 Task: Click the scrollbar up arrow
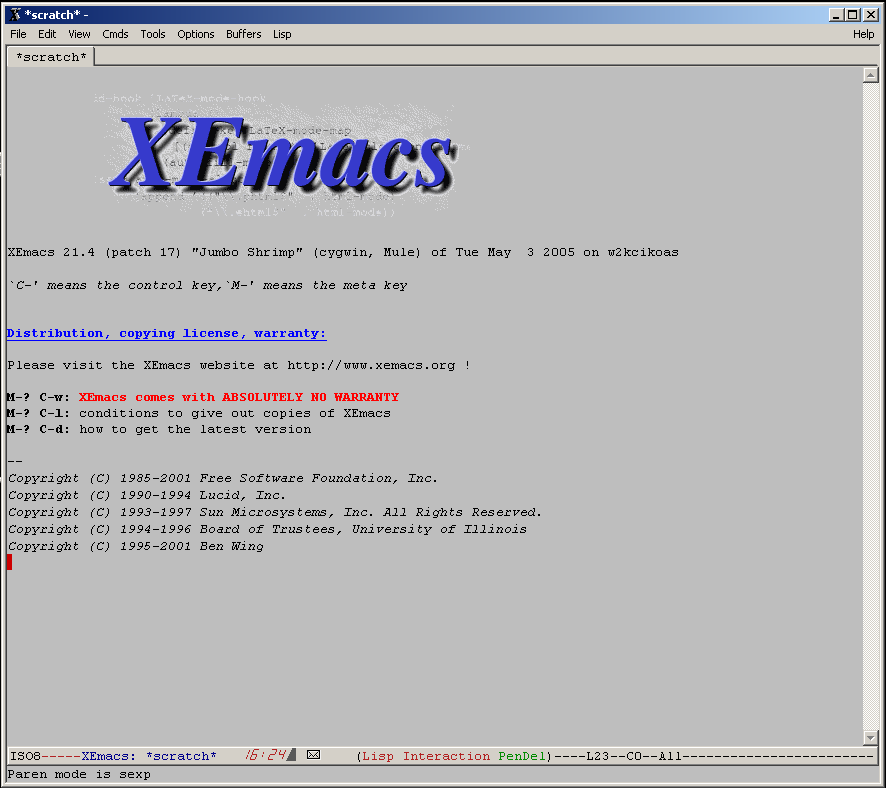[x=869, y=75]
